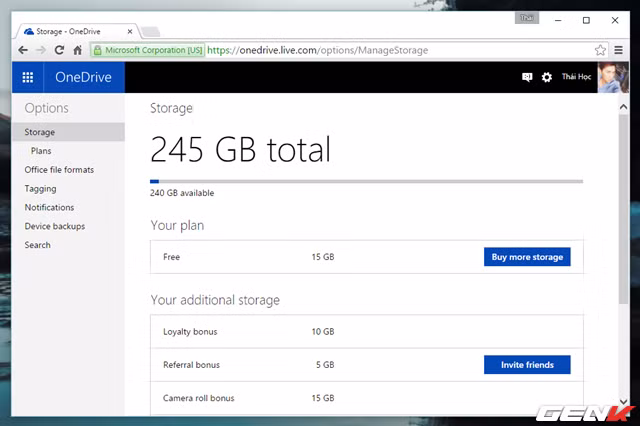Click the Your additional storage heading

click(215, 300)
